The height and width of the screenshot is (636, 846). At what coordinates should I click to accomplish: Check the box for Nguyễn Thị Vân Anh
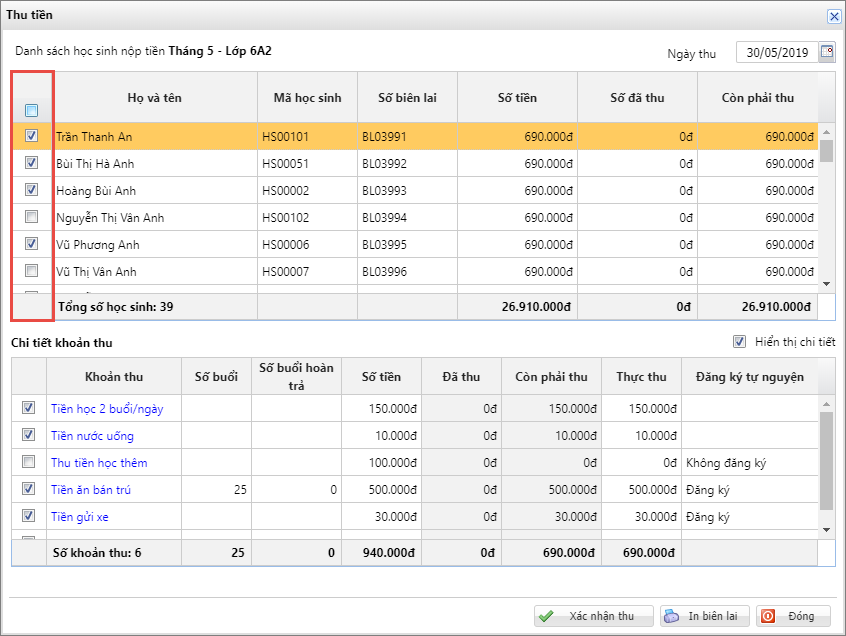pyautogui.click(x=31, y=217)
